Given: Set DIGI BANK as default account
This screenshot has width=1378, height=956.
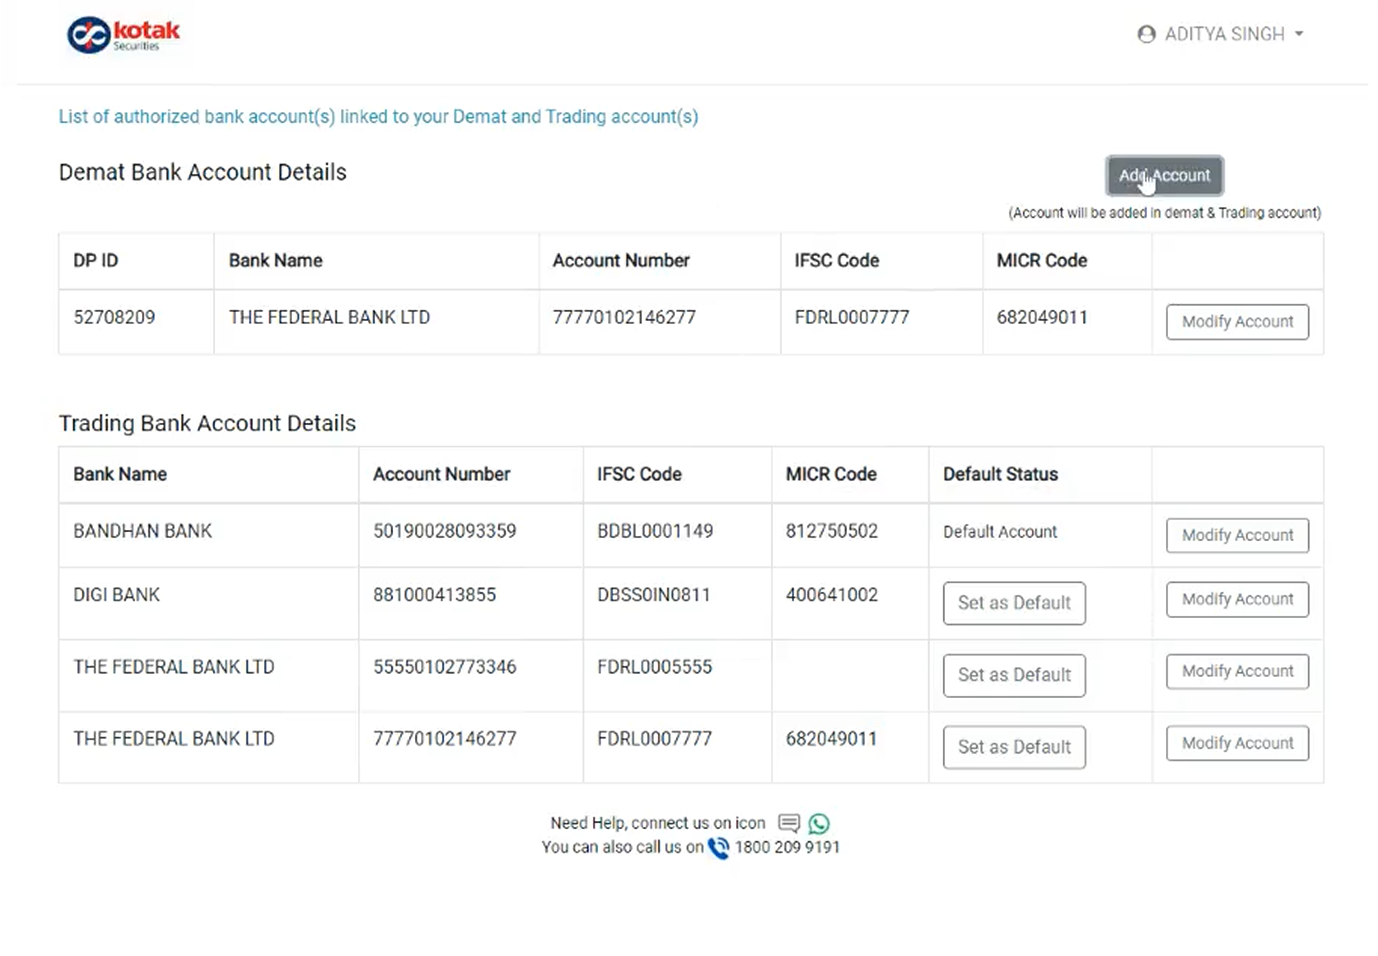Looking at the screenshot, I should pos(1014,603).
